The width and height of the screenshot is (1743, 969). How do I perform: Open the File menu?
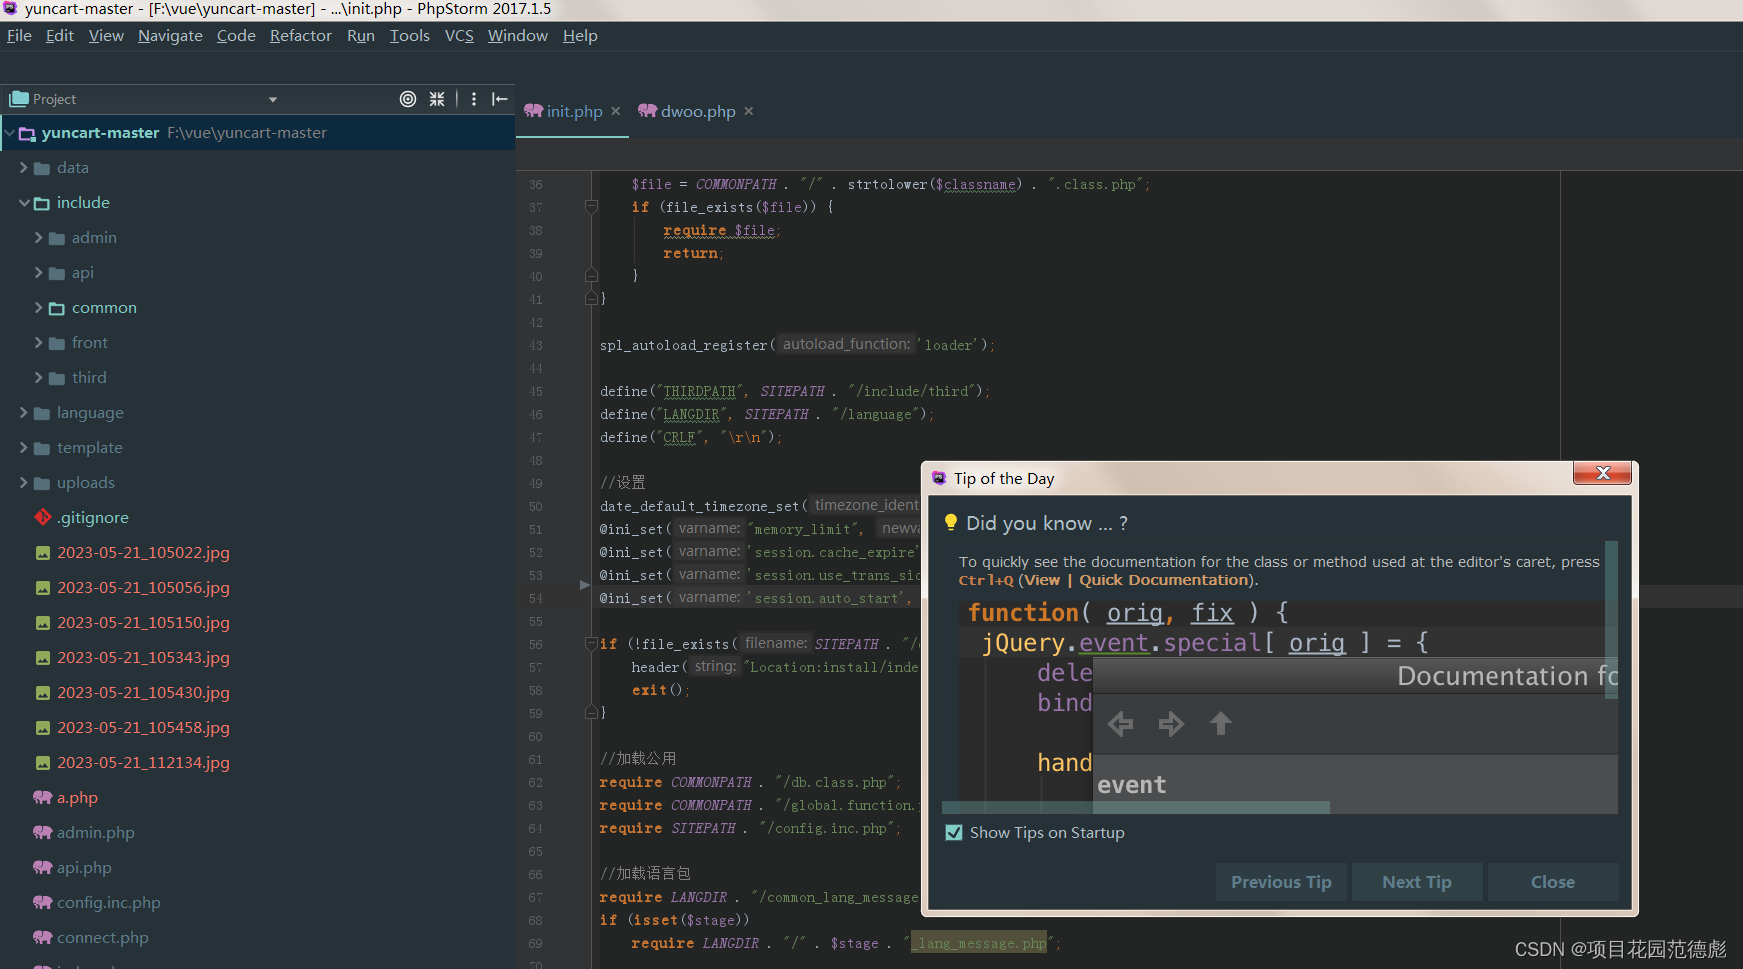pyautogui.click(x=19, y=36)
